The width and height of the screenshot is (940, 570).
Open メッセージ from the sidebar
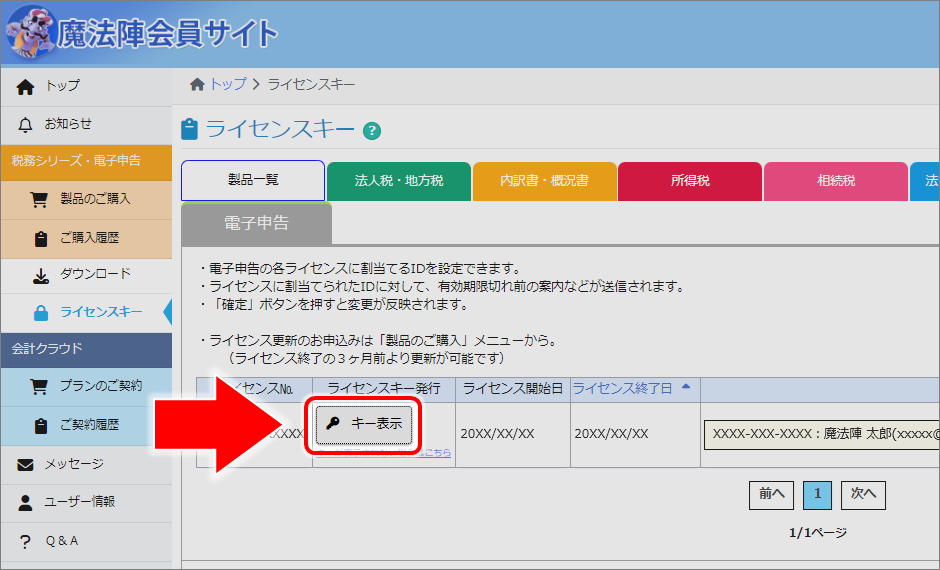click(73, 464)
